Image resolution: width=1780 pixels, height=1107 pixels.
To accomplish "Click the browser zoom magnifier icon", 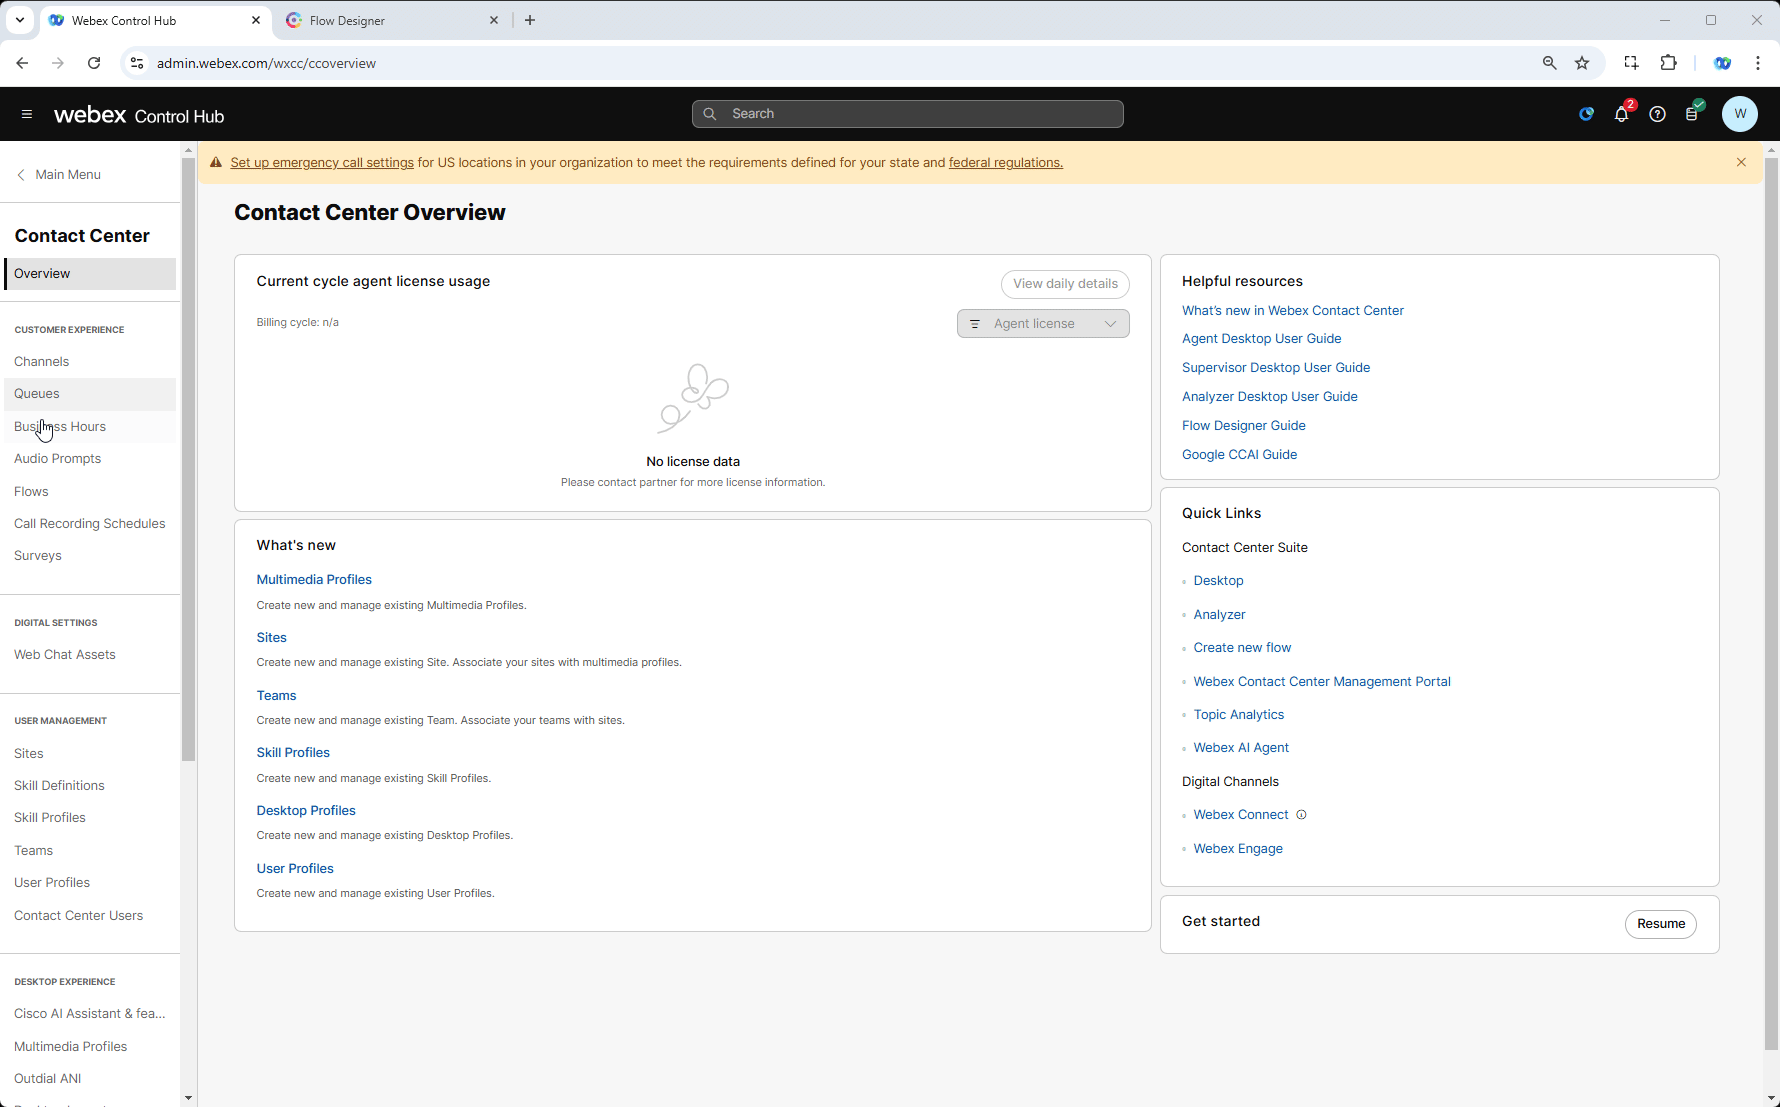I will click(x=1549, y=63).
